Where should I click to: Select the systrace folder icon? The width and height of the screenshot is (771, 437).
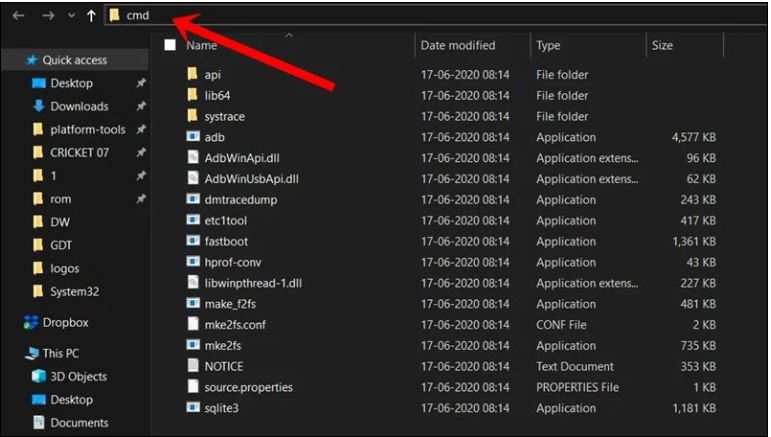[x=193, y=116]
